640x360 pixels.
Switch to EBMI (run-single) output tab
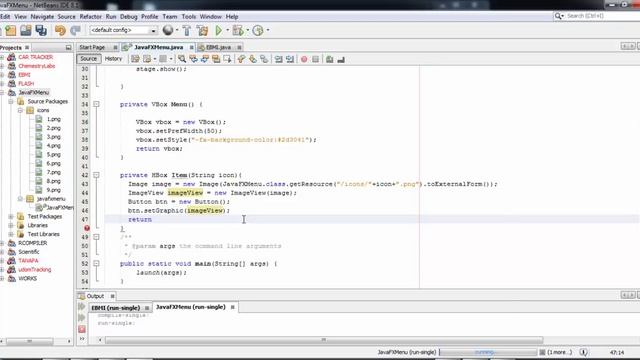click(x=116, y=308)
